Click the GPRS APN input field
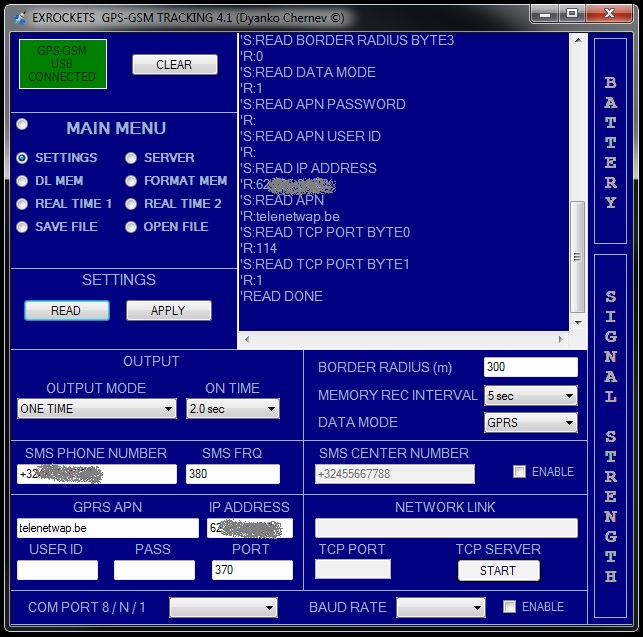643x637 pixels. [108, 528]
